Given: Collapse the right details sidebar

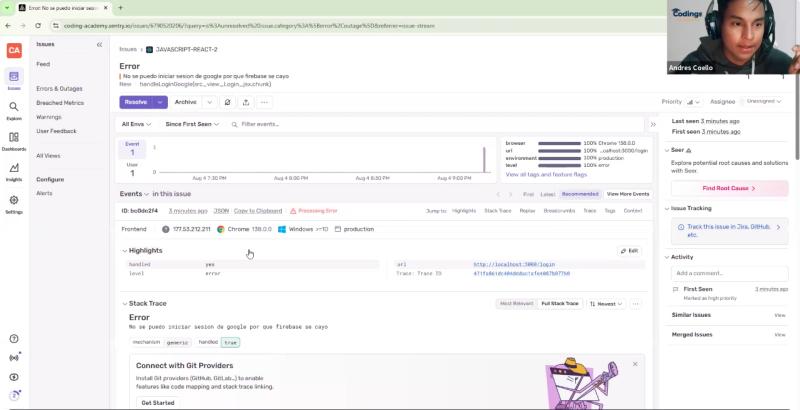Looking at the screenshot, I should tap(653, 124).
